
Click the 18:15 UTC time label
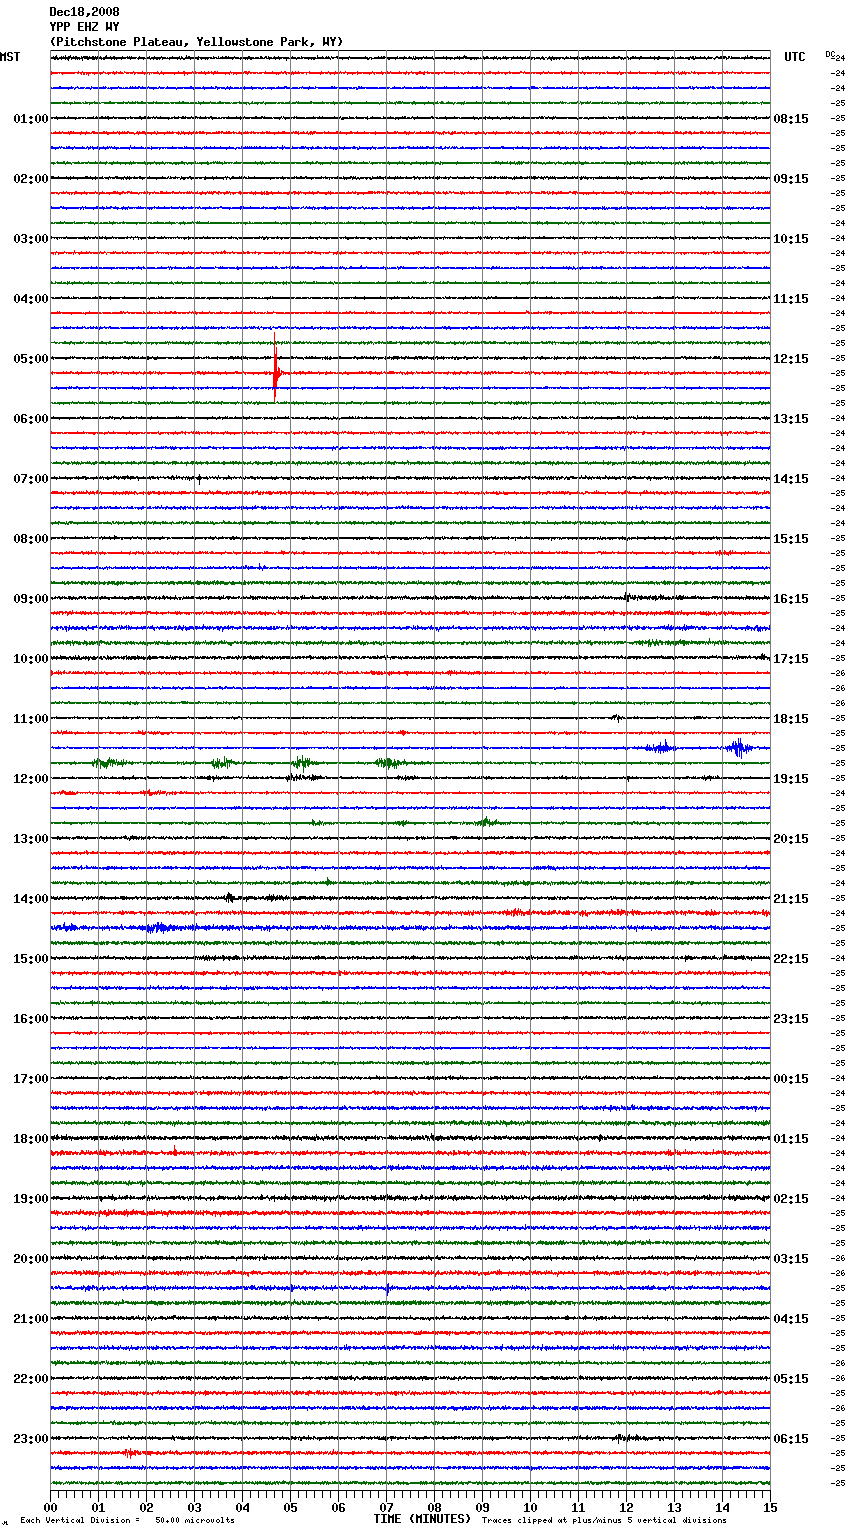[x=791, y=719]
